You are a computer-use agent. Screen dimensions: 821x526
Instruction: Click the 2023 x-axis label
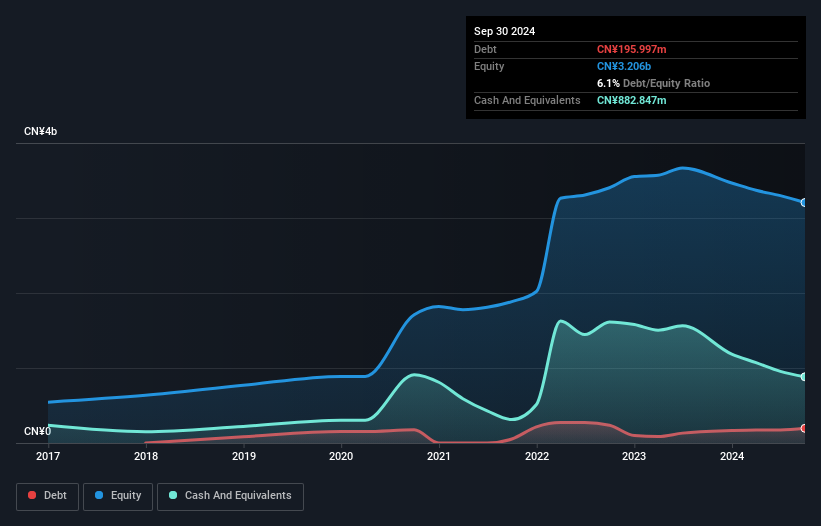click(634, 456)
